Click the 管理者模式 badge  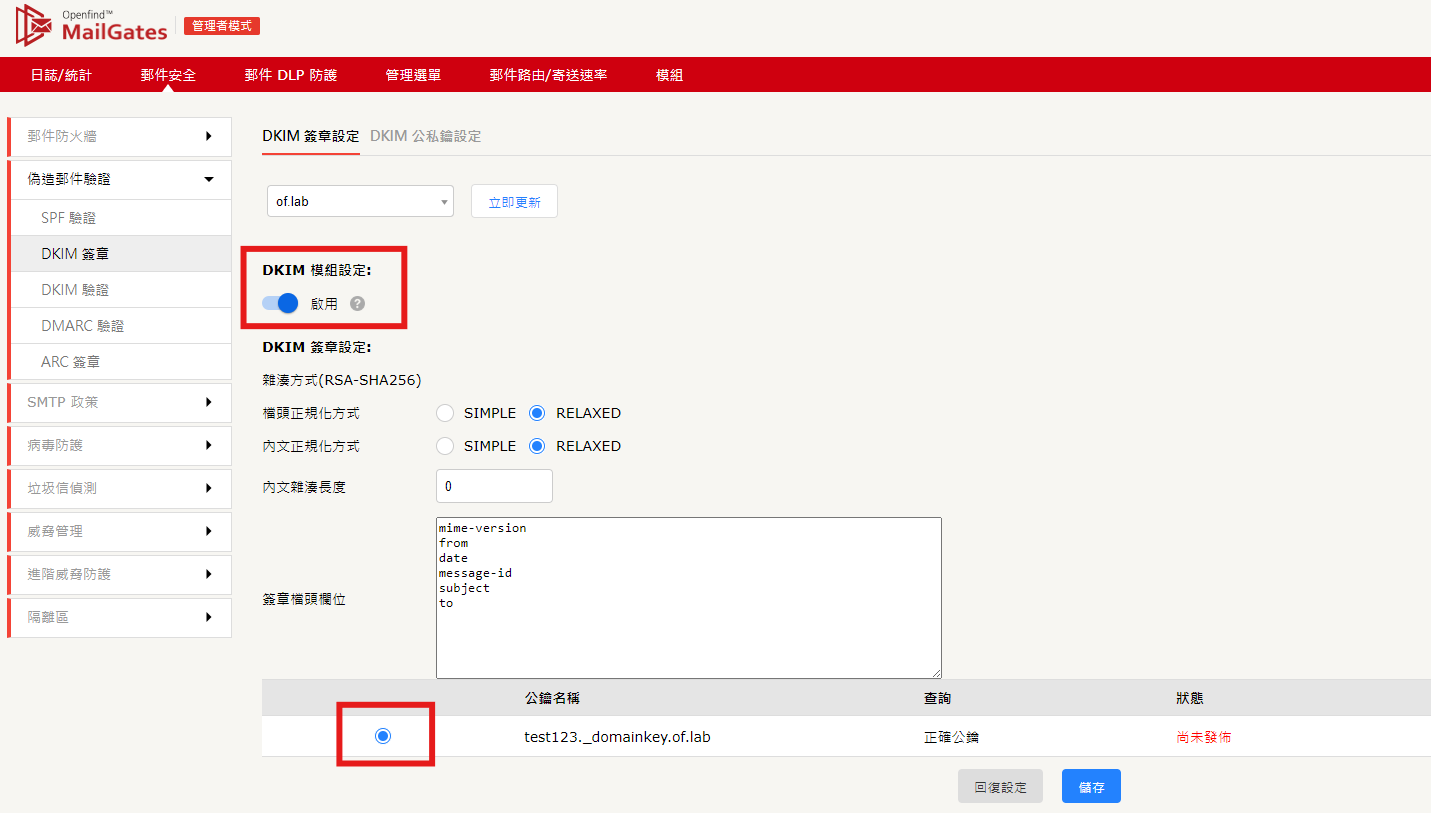[221, 26]
